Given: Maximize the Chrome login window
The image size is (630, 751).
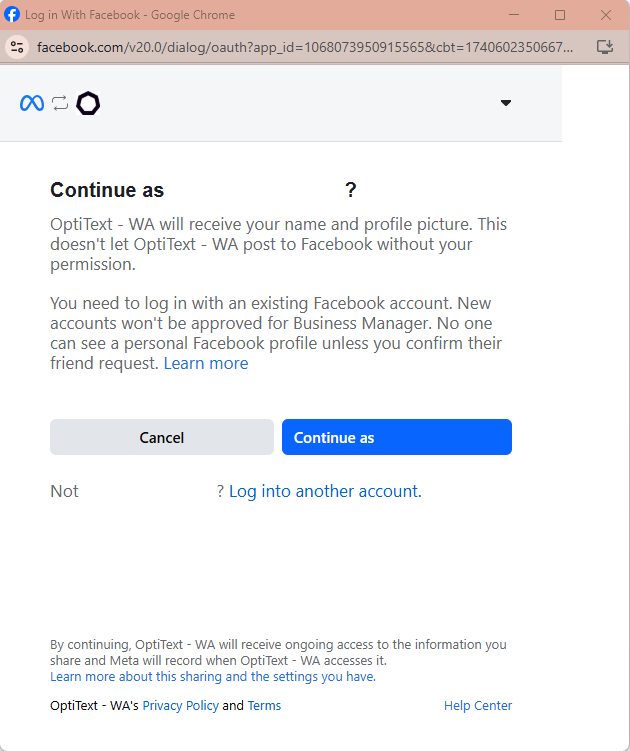Looking at the screenshot, I should coord(560,15).
